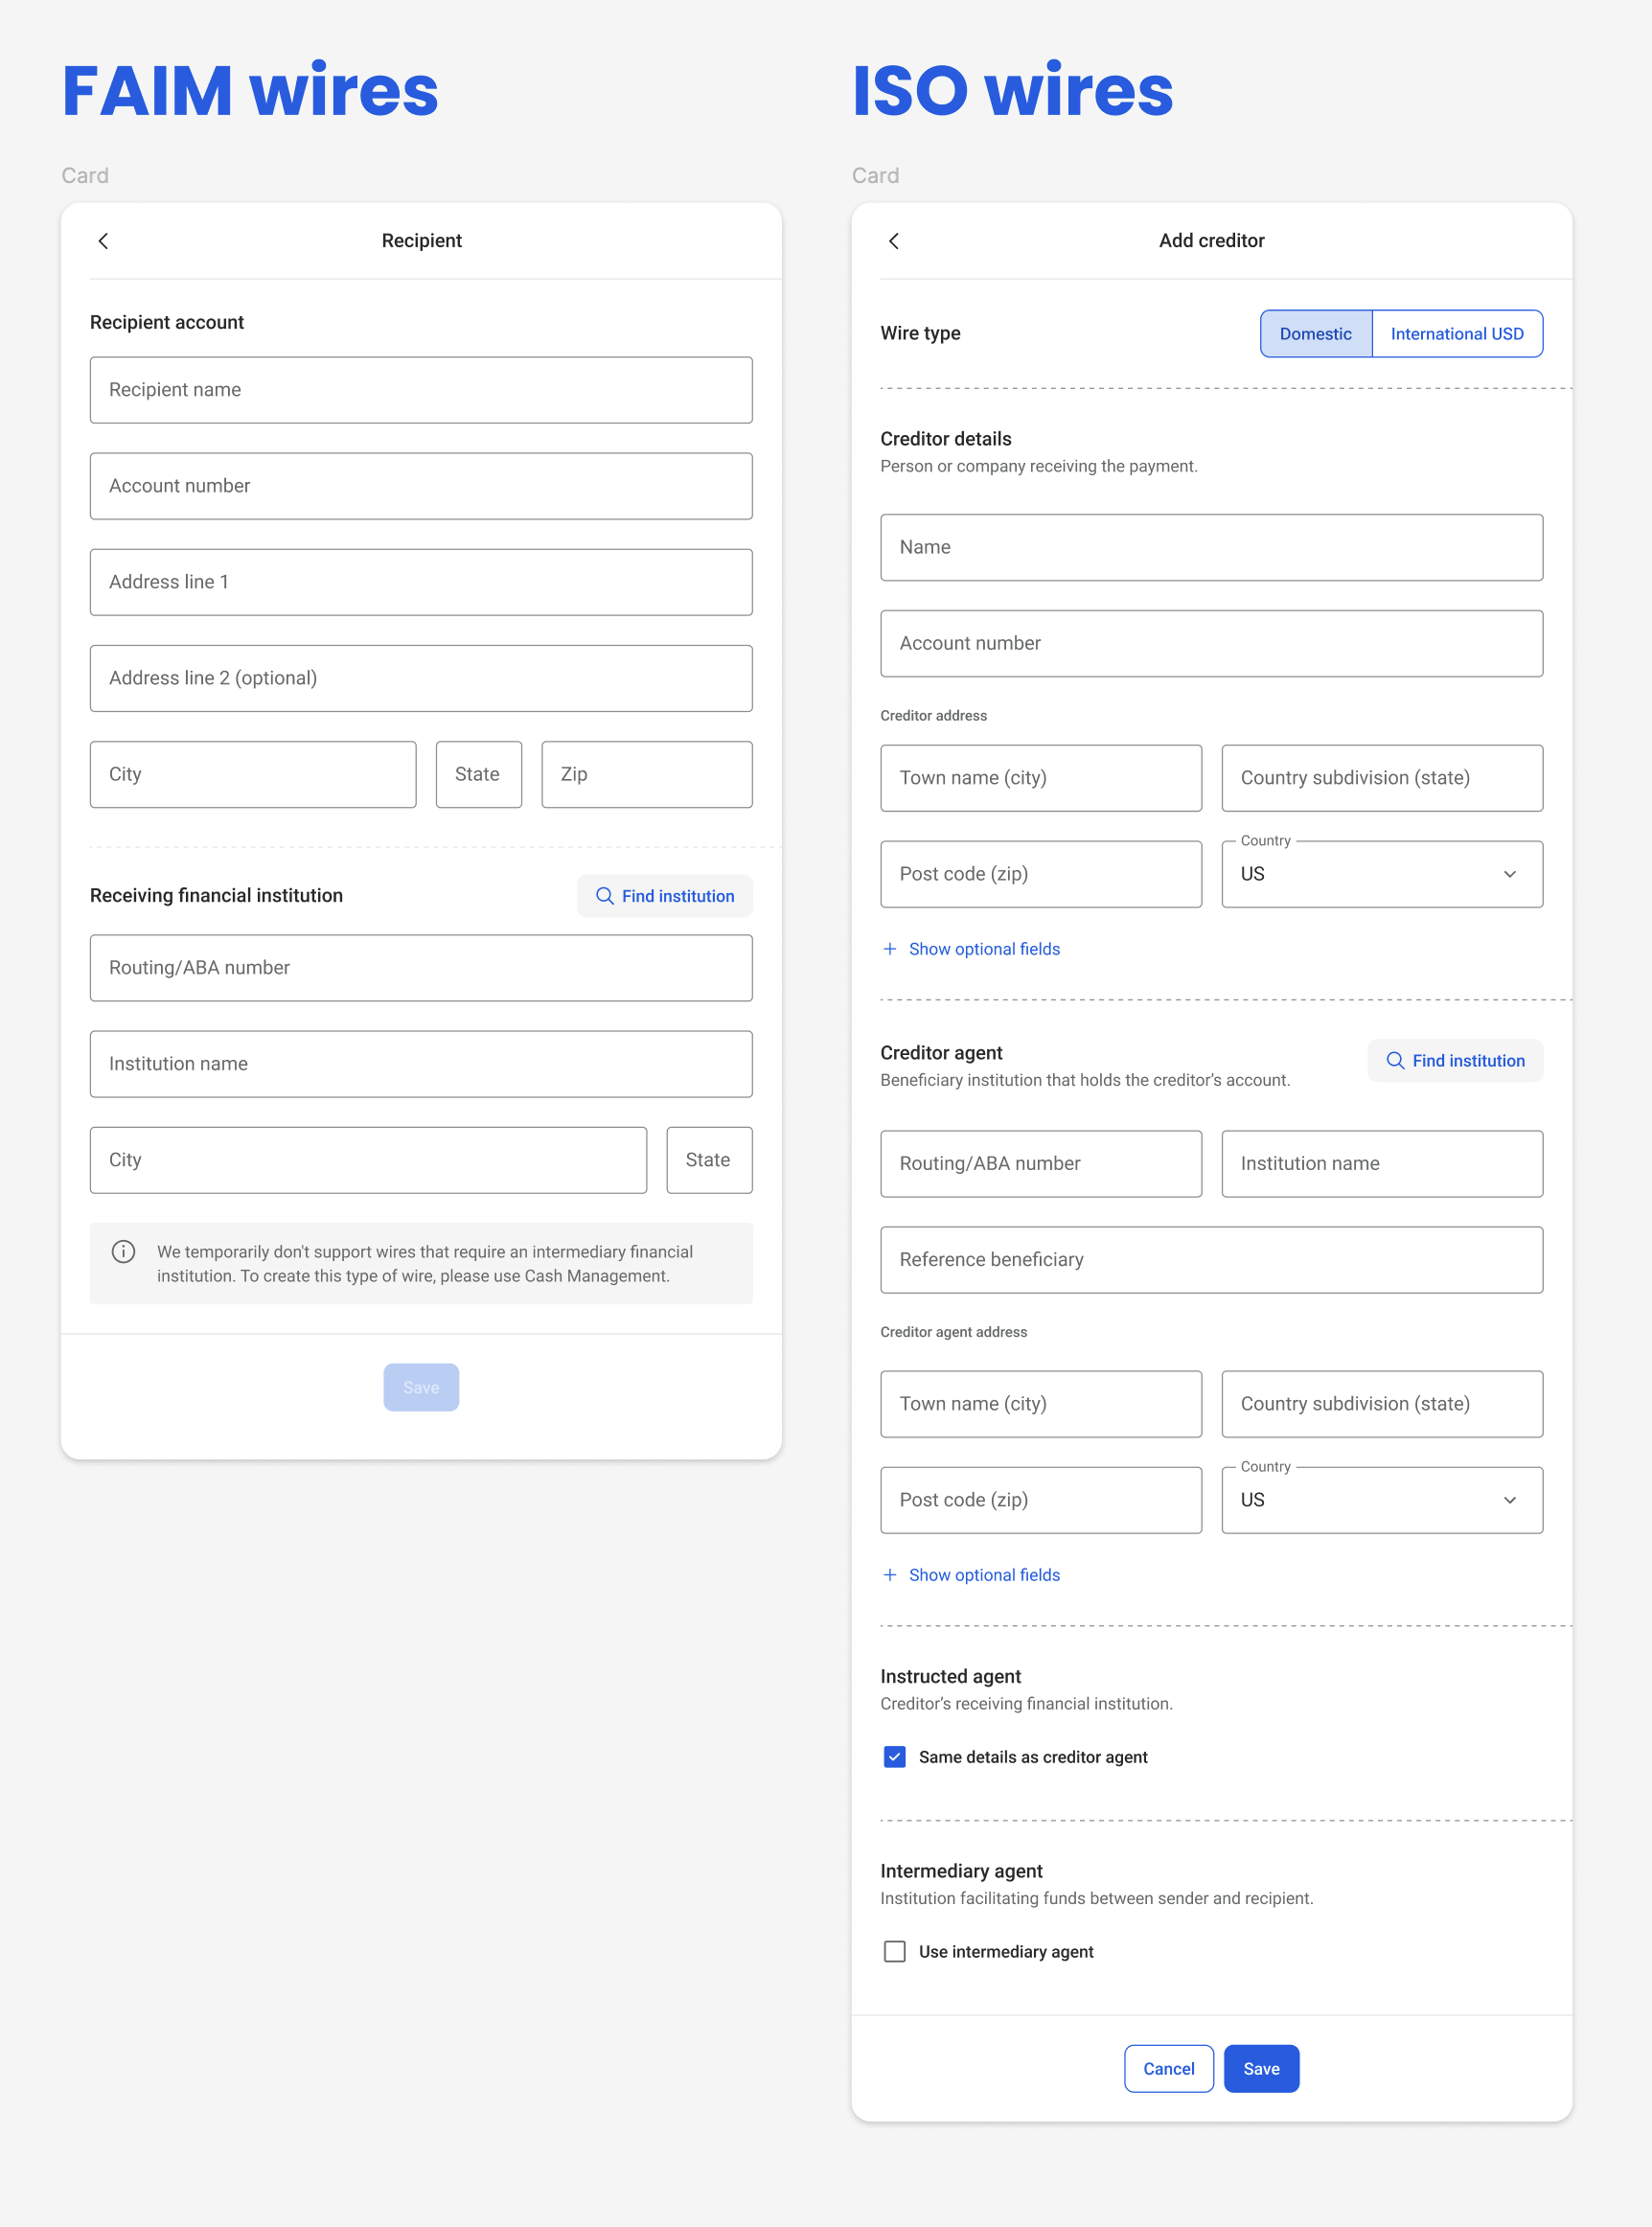The width and height of the screenshot is (1652, 2227).
Task: Select the Domestic wire type tab
Action: 1314,333
